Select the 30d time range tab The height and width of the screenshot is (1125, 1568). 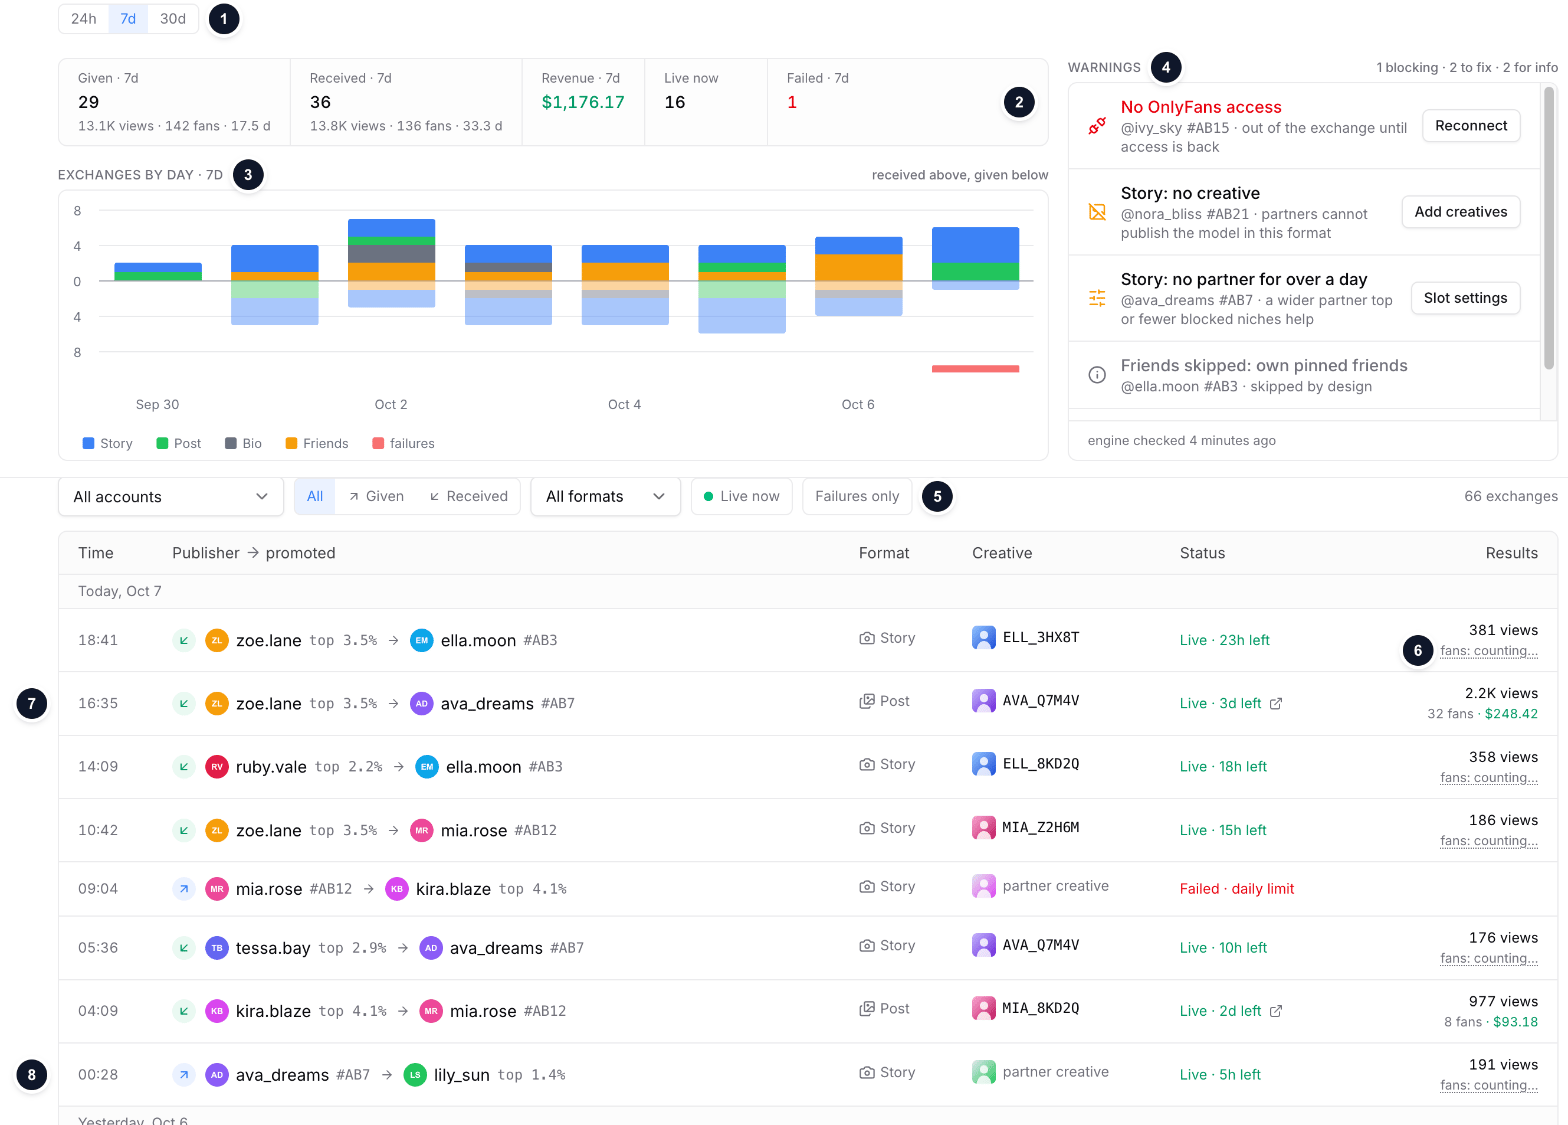tap(173, 19)
